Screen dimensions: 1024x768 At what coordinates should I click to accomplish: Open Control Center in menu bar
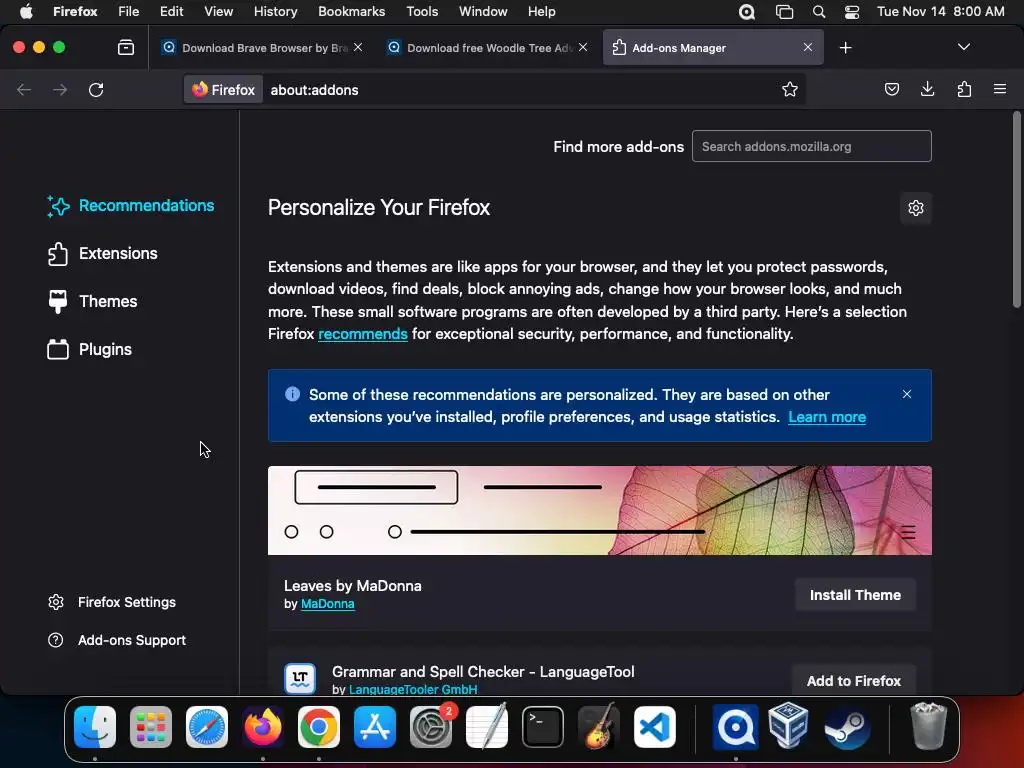[x=852, y=12]
